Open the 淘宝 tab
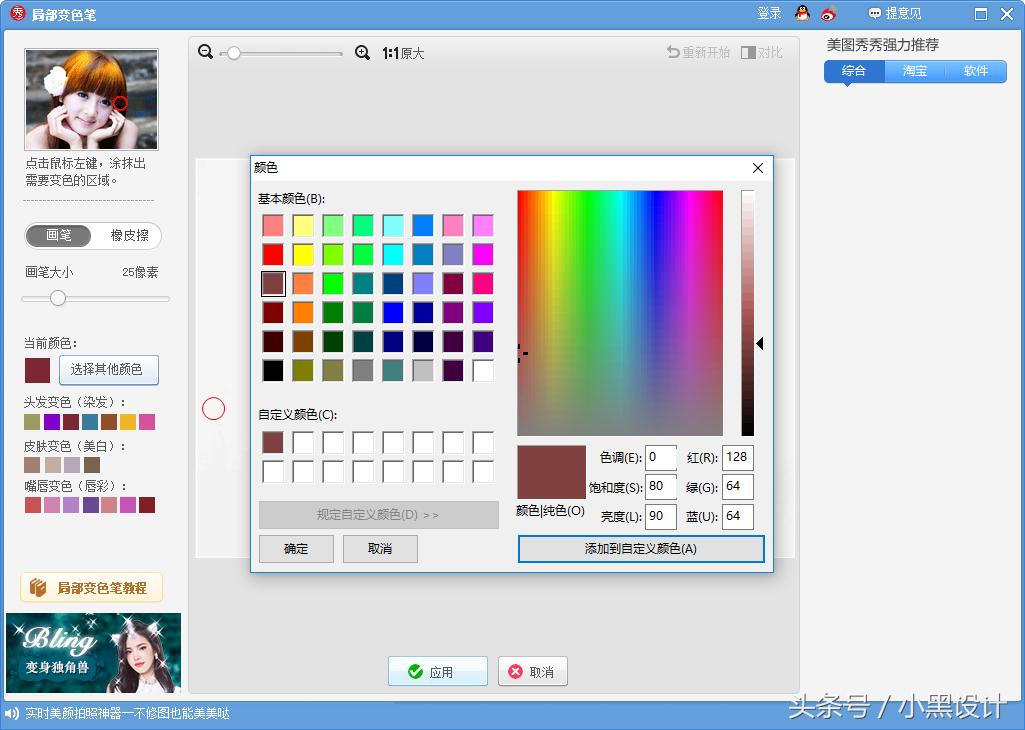Screen dimensions: 1025x730 tap(914, 71)
